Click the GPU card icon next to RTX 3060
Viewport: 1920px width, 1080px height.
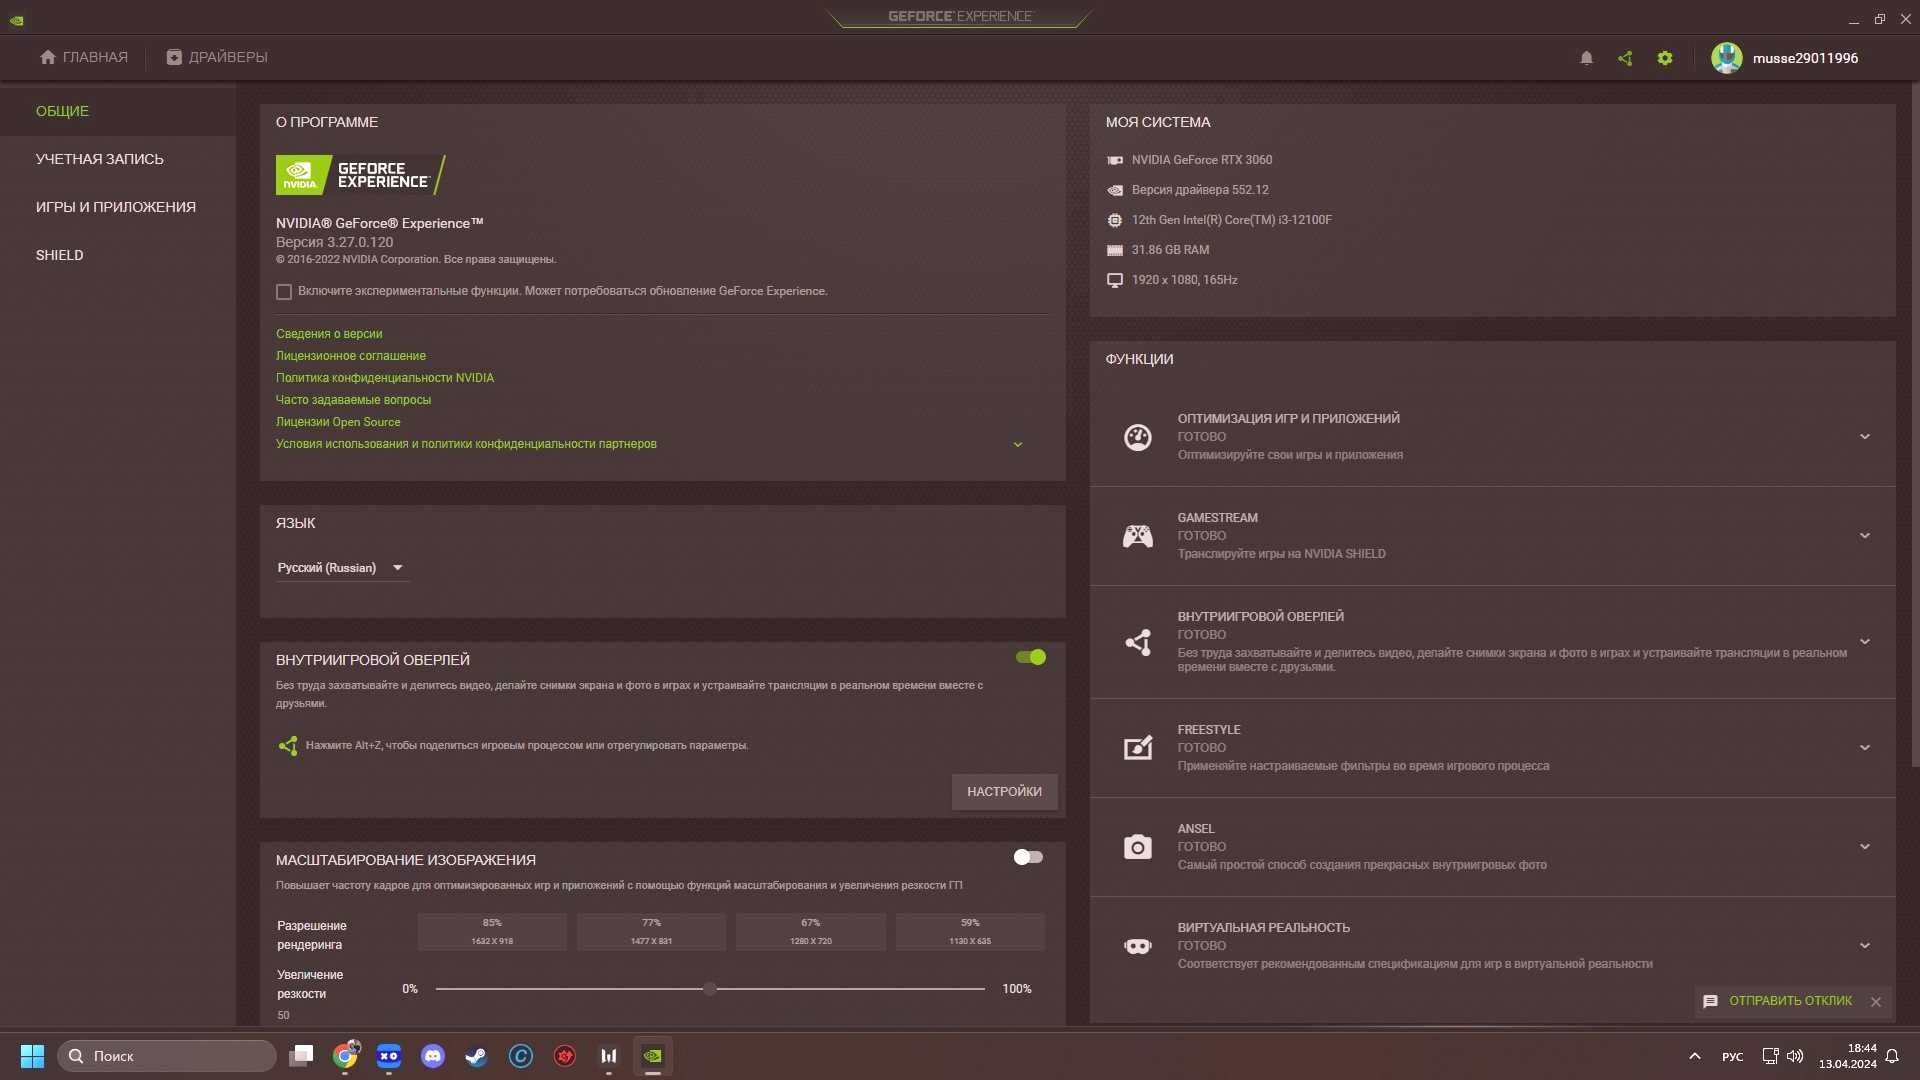[1115, 160]
